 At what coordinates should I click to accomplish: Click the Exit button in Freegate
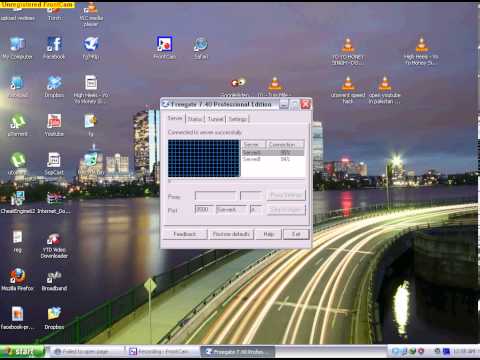tap(296, 234)
